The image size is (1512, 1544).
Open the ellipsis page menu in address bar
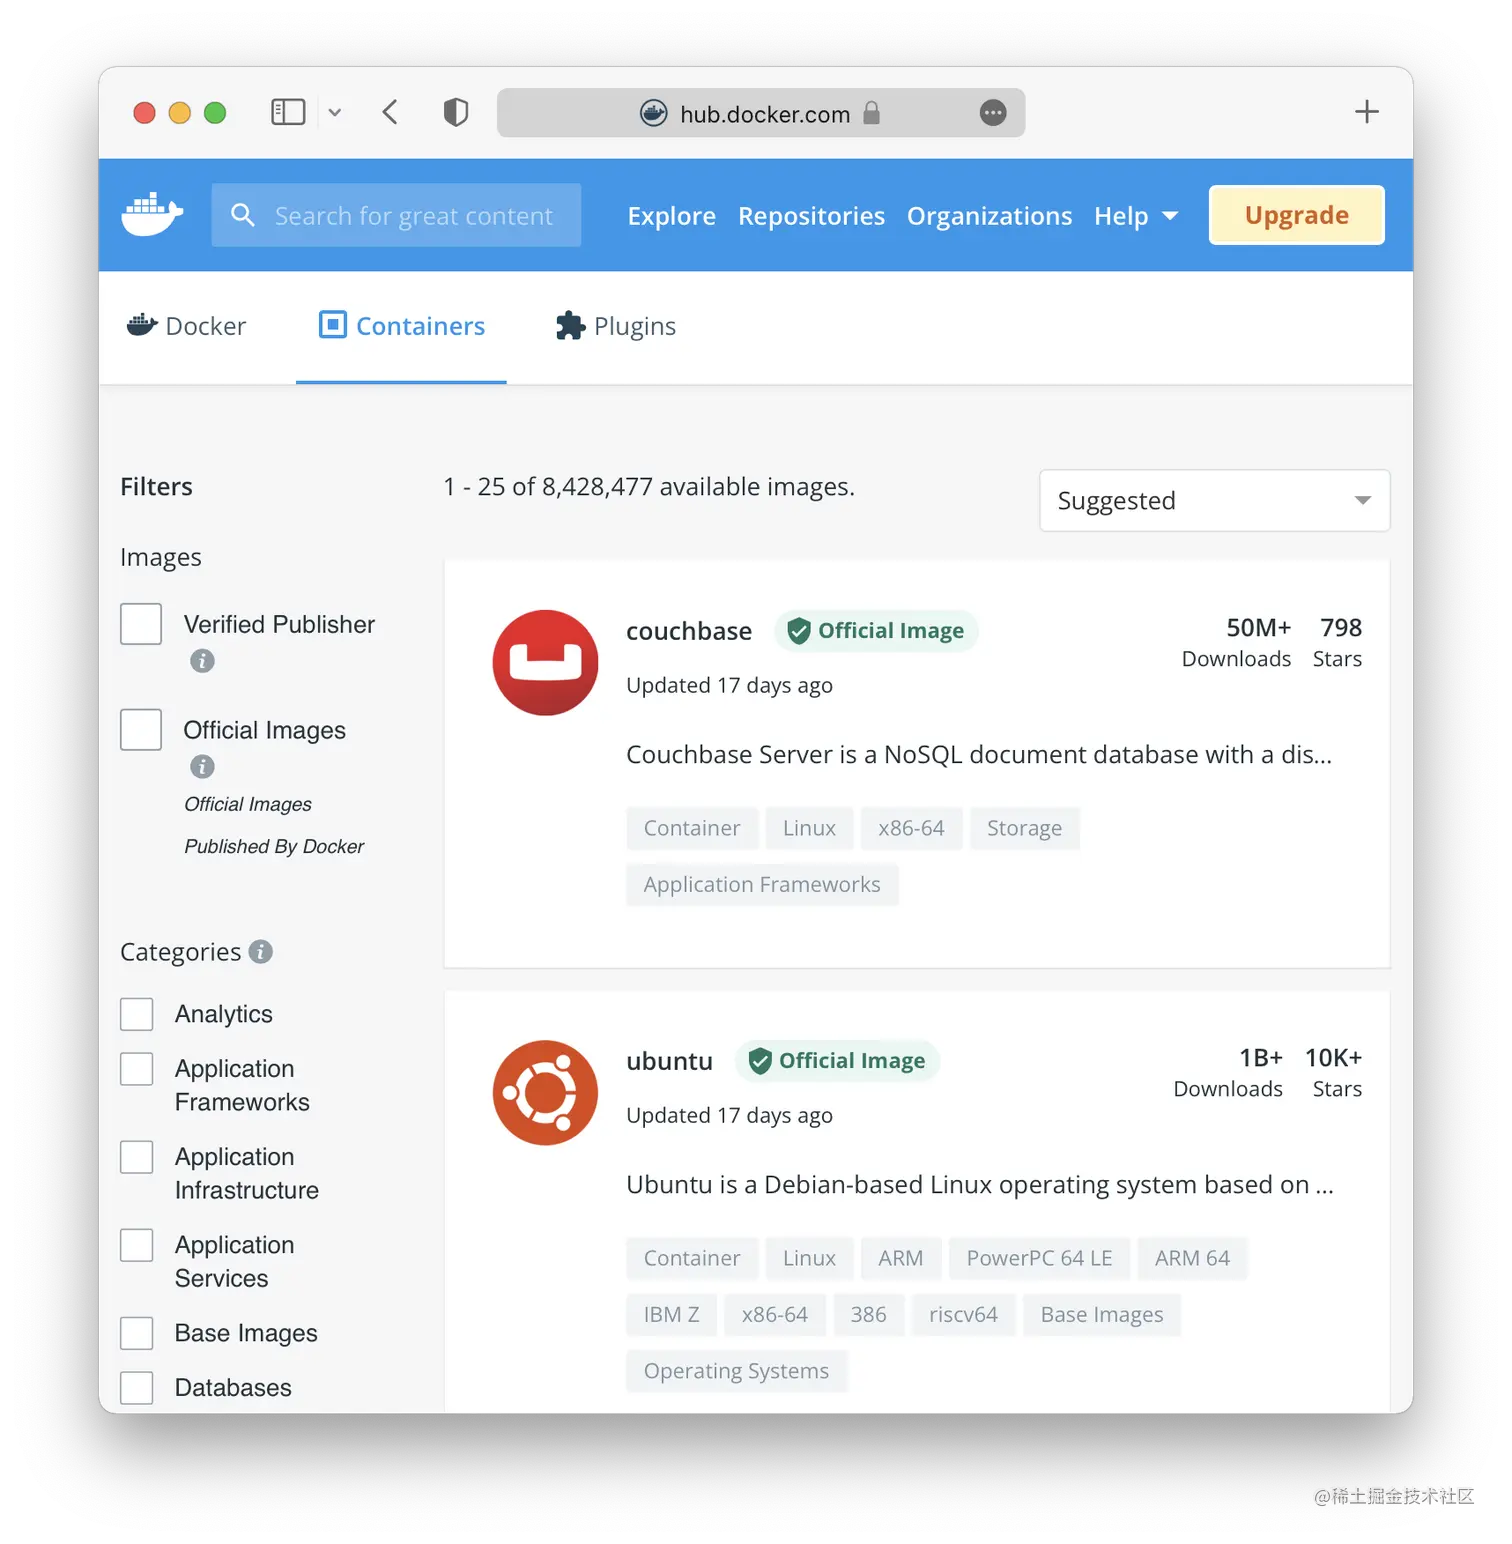[x=993, y=113]
